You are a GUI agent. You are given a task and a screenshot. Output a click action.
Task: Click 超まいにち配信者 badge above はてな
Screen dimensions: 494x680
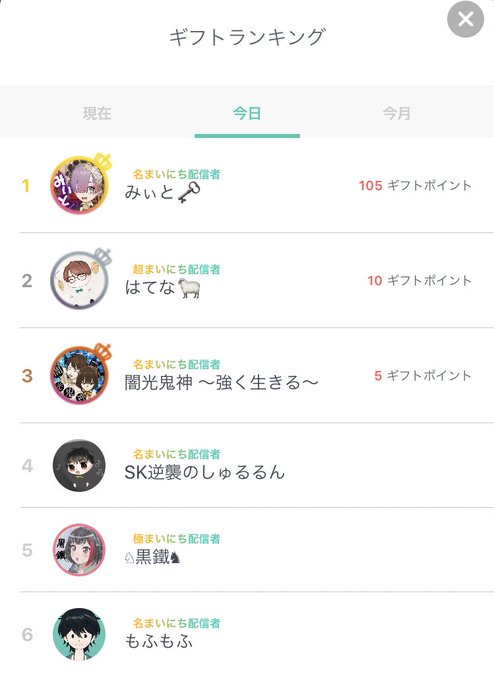177,269
